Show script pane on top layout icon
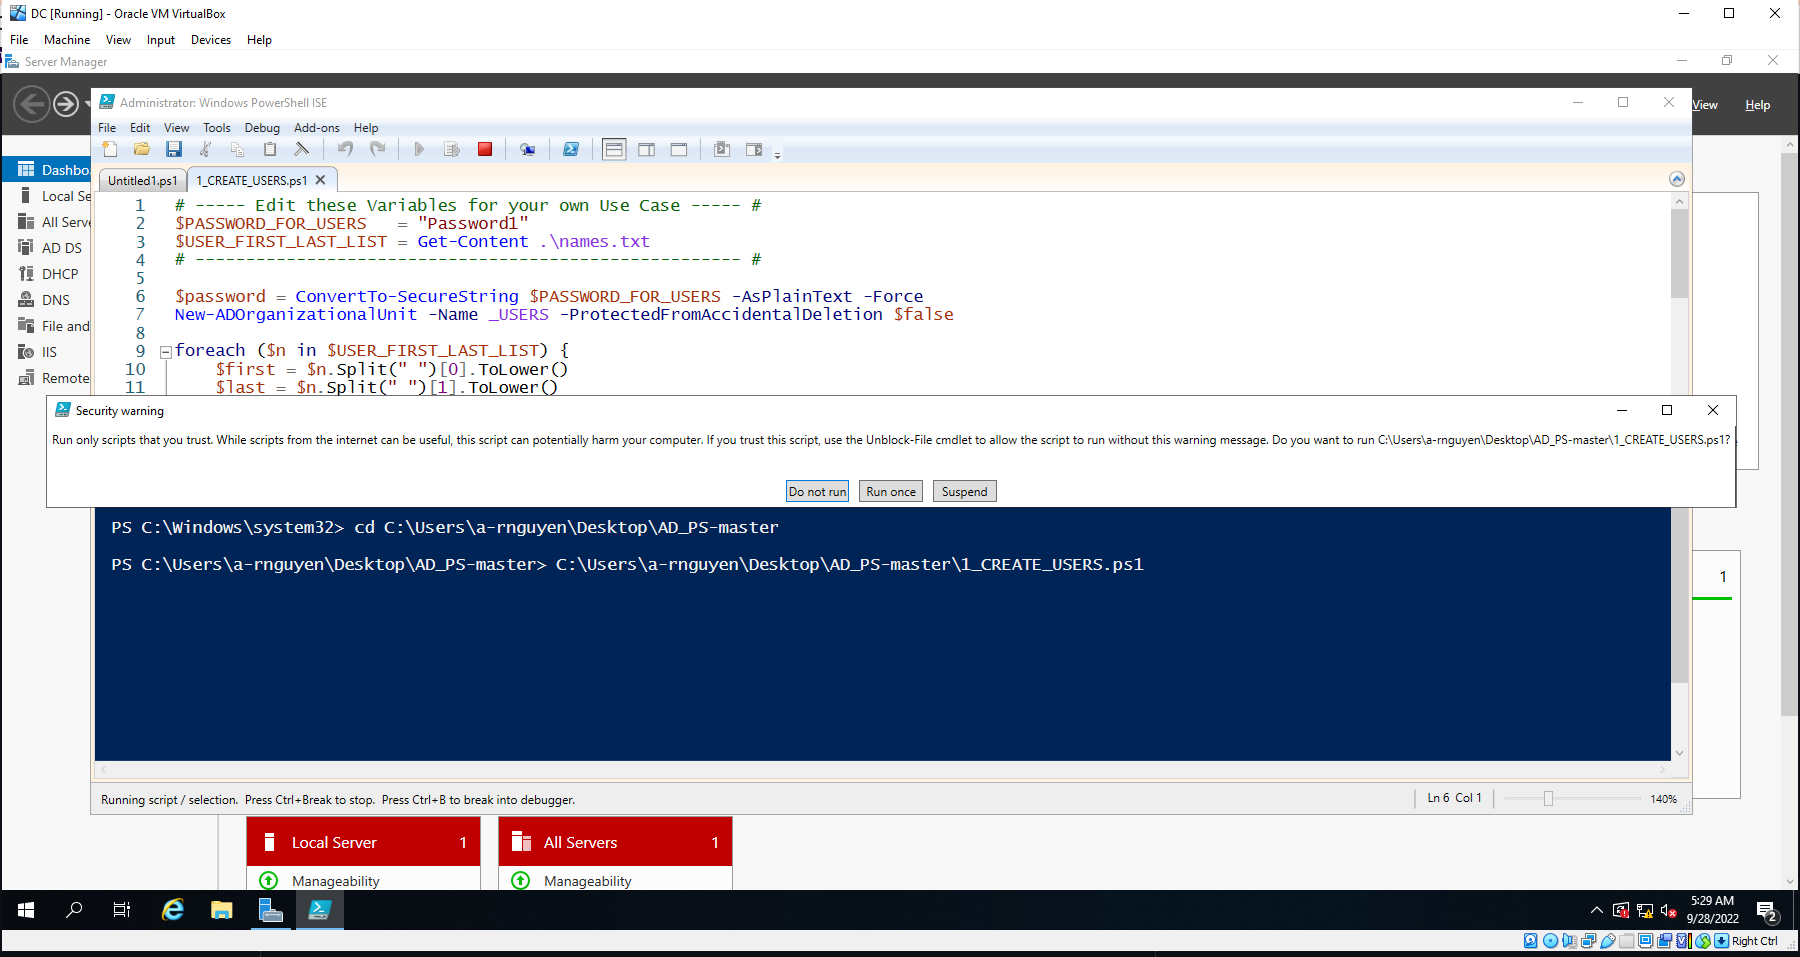Screen dimensions: 1800x957 point(614,150)
